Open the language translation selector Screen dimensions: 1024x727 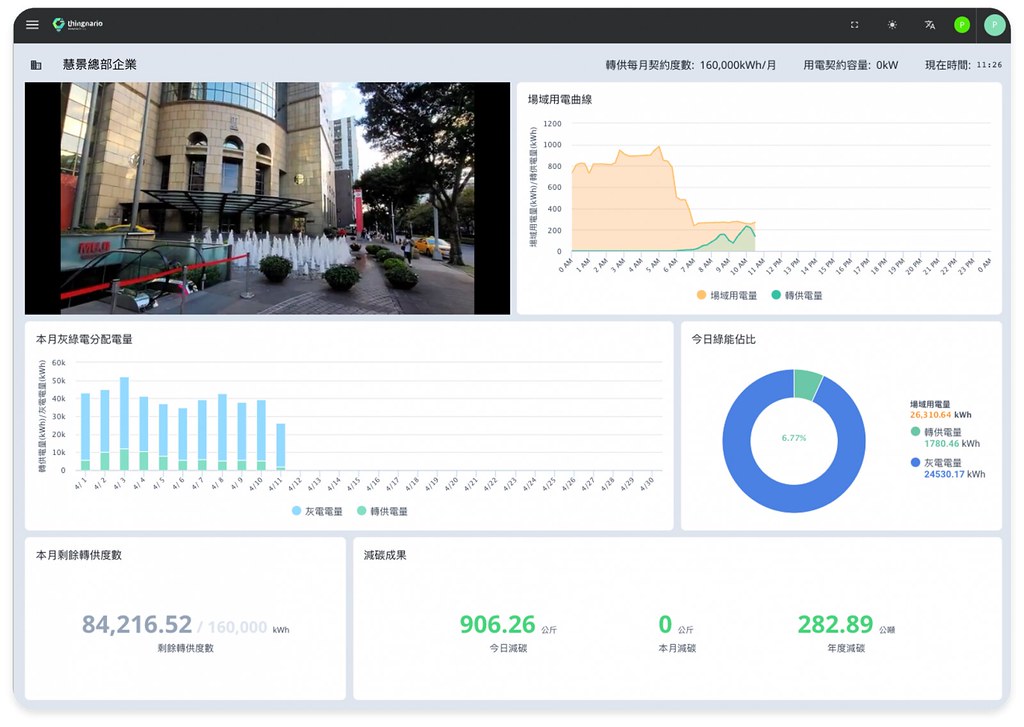(930, 25)
